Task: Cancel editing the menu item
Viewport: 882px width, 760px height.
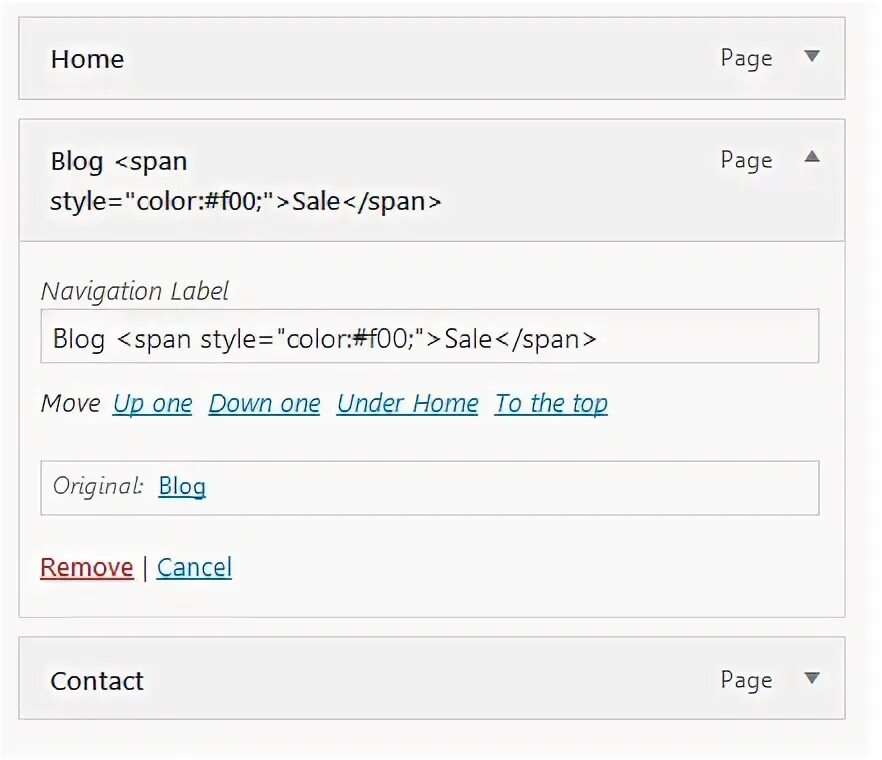Action: [x=194, y=568]
